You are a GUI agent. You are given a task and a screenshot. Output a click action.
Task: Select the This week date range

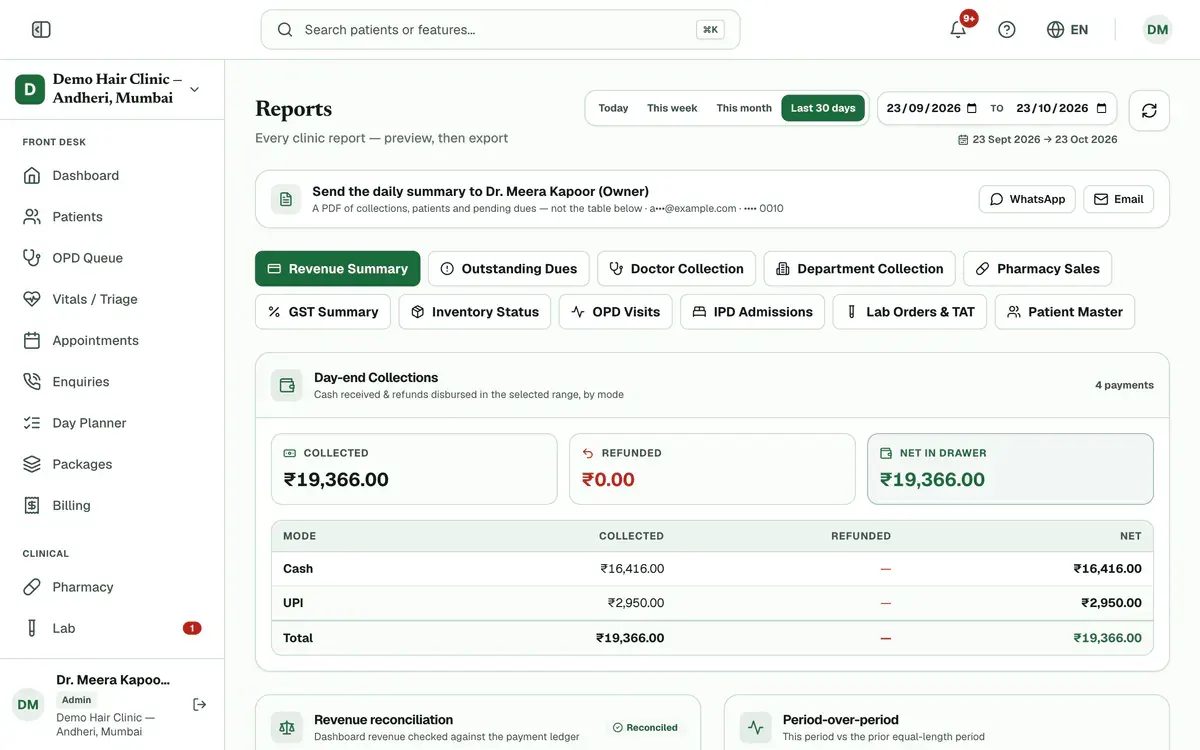pyautogui.click(x=672, y=108)
